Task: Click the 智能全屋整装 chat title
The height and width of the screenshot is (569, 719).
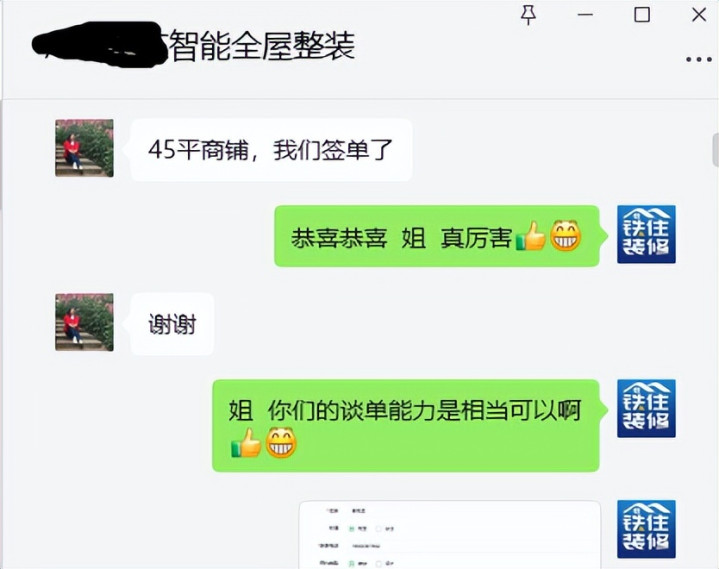Action: 262,46
